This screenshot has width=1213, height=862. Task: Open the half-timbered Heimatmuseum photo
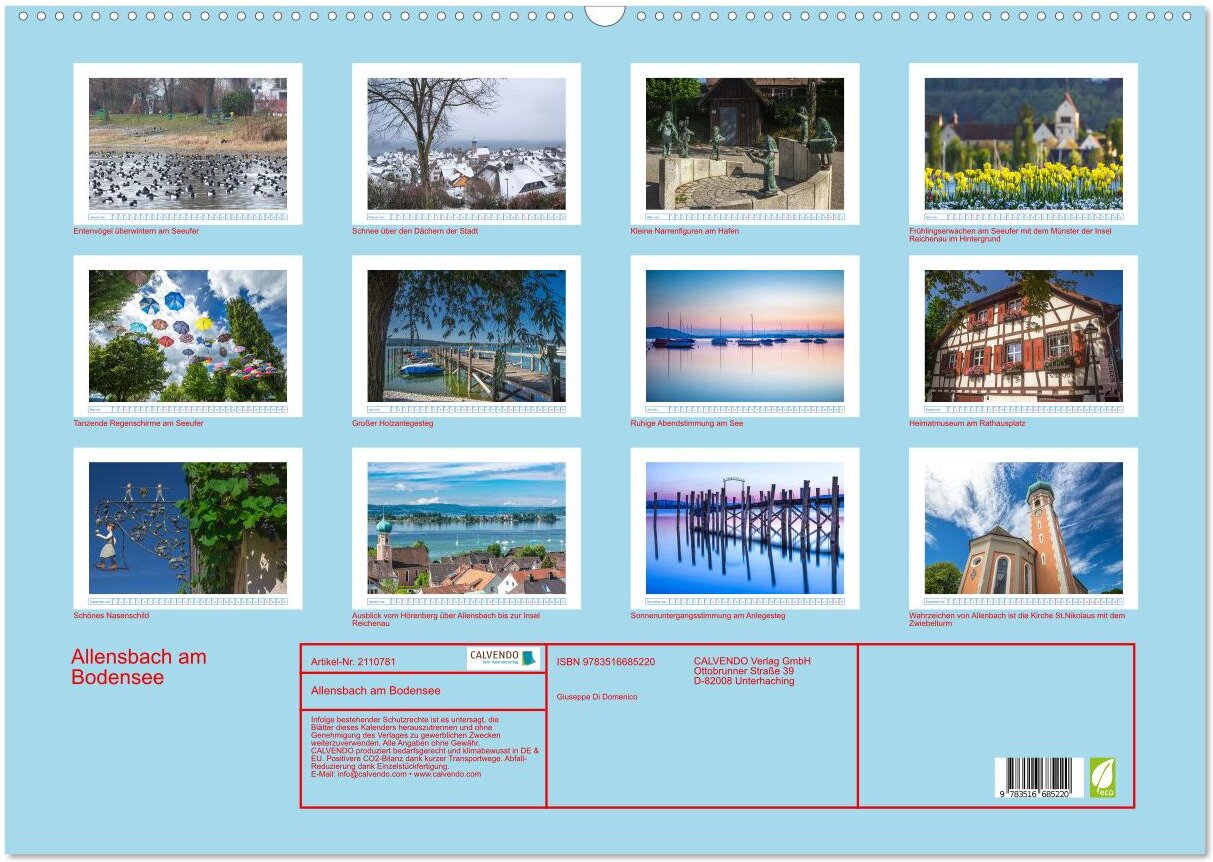pos(1023,335)
